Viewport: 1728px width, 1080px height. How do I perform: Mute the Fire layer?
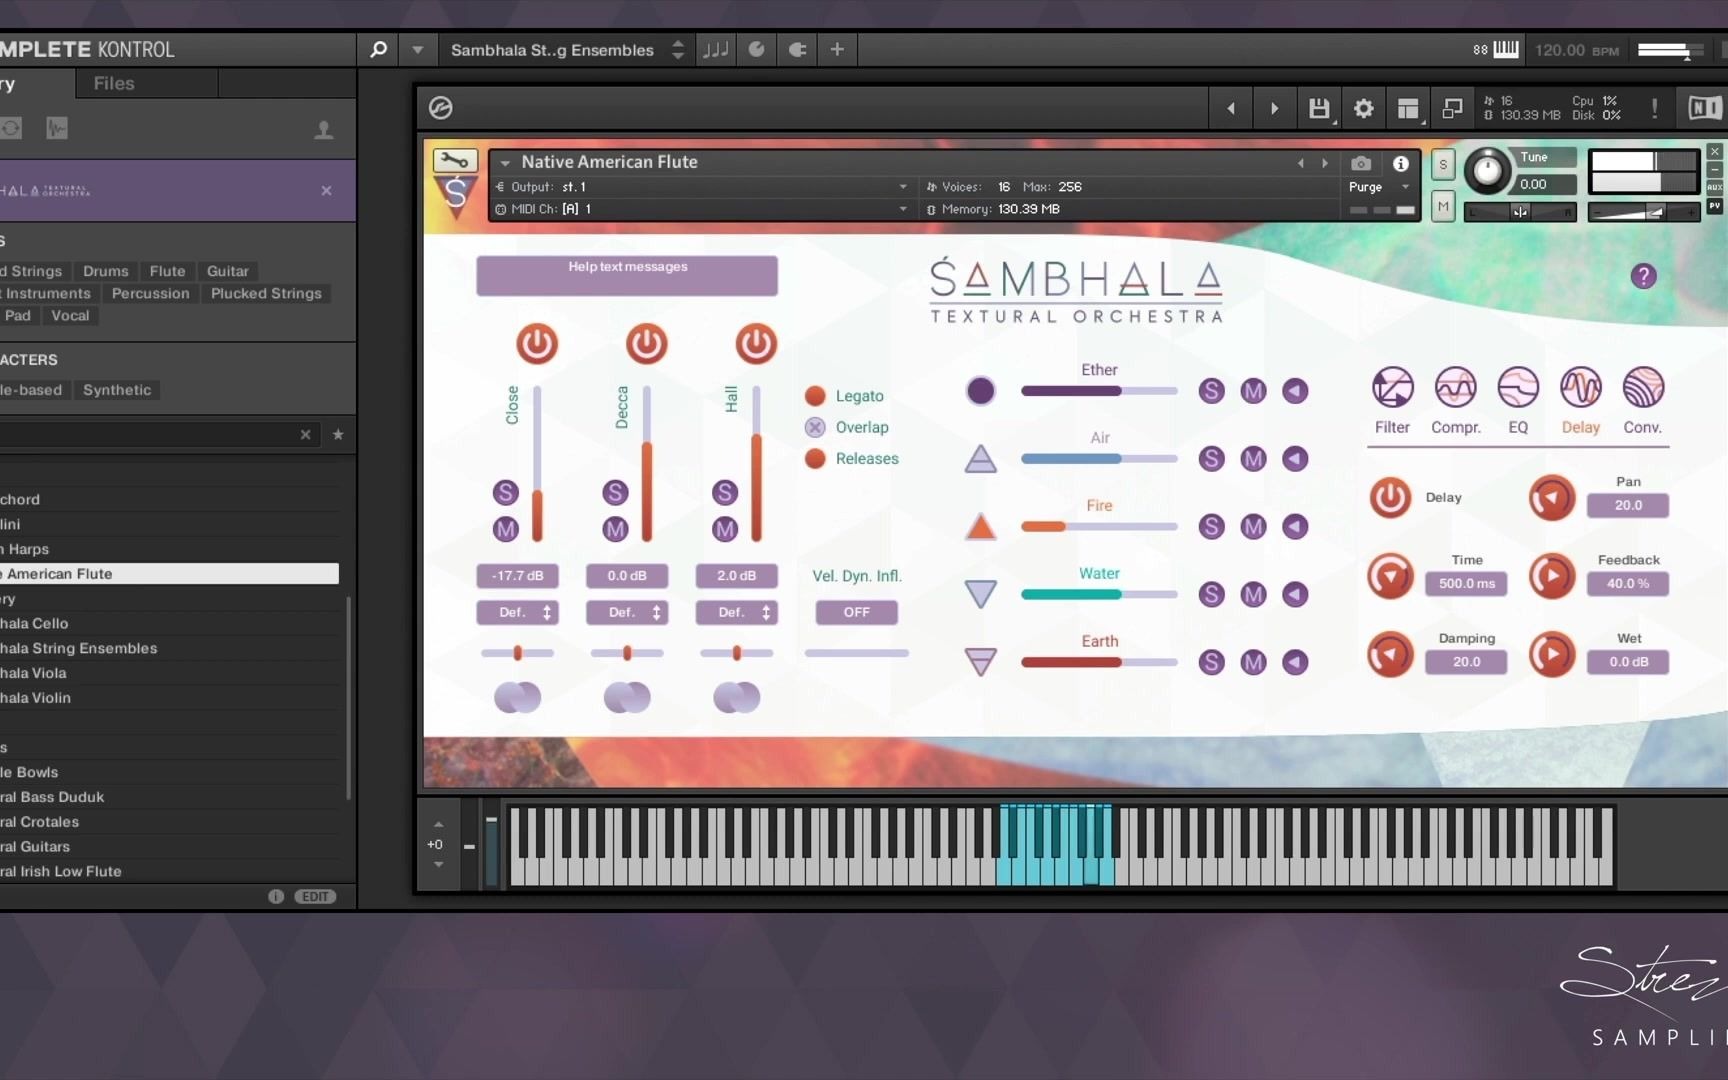coord(1253,526)
